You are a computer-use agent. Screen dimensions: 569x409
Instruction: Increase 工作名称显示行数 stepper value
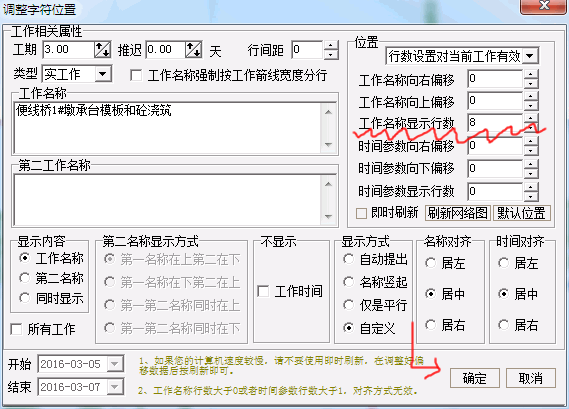[x=531, y=118]
